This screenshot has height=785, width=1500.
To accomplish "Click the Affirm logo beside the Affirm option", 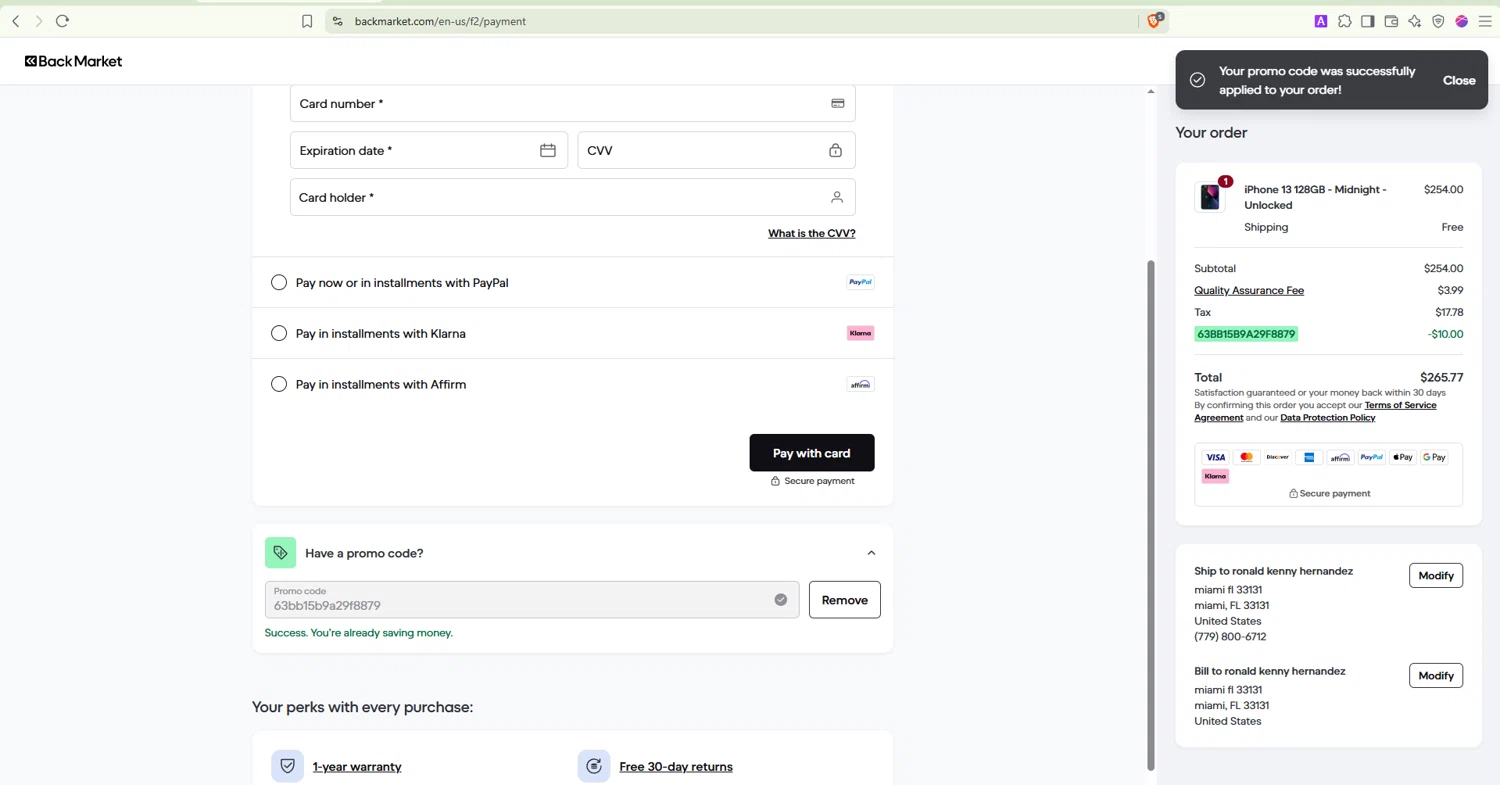I will click(860, 384).
